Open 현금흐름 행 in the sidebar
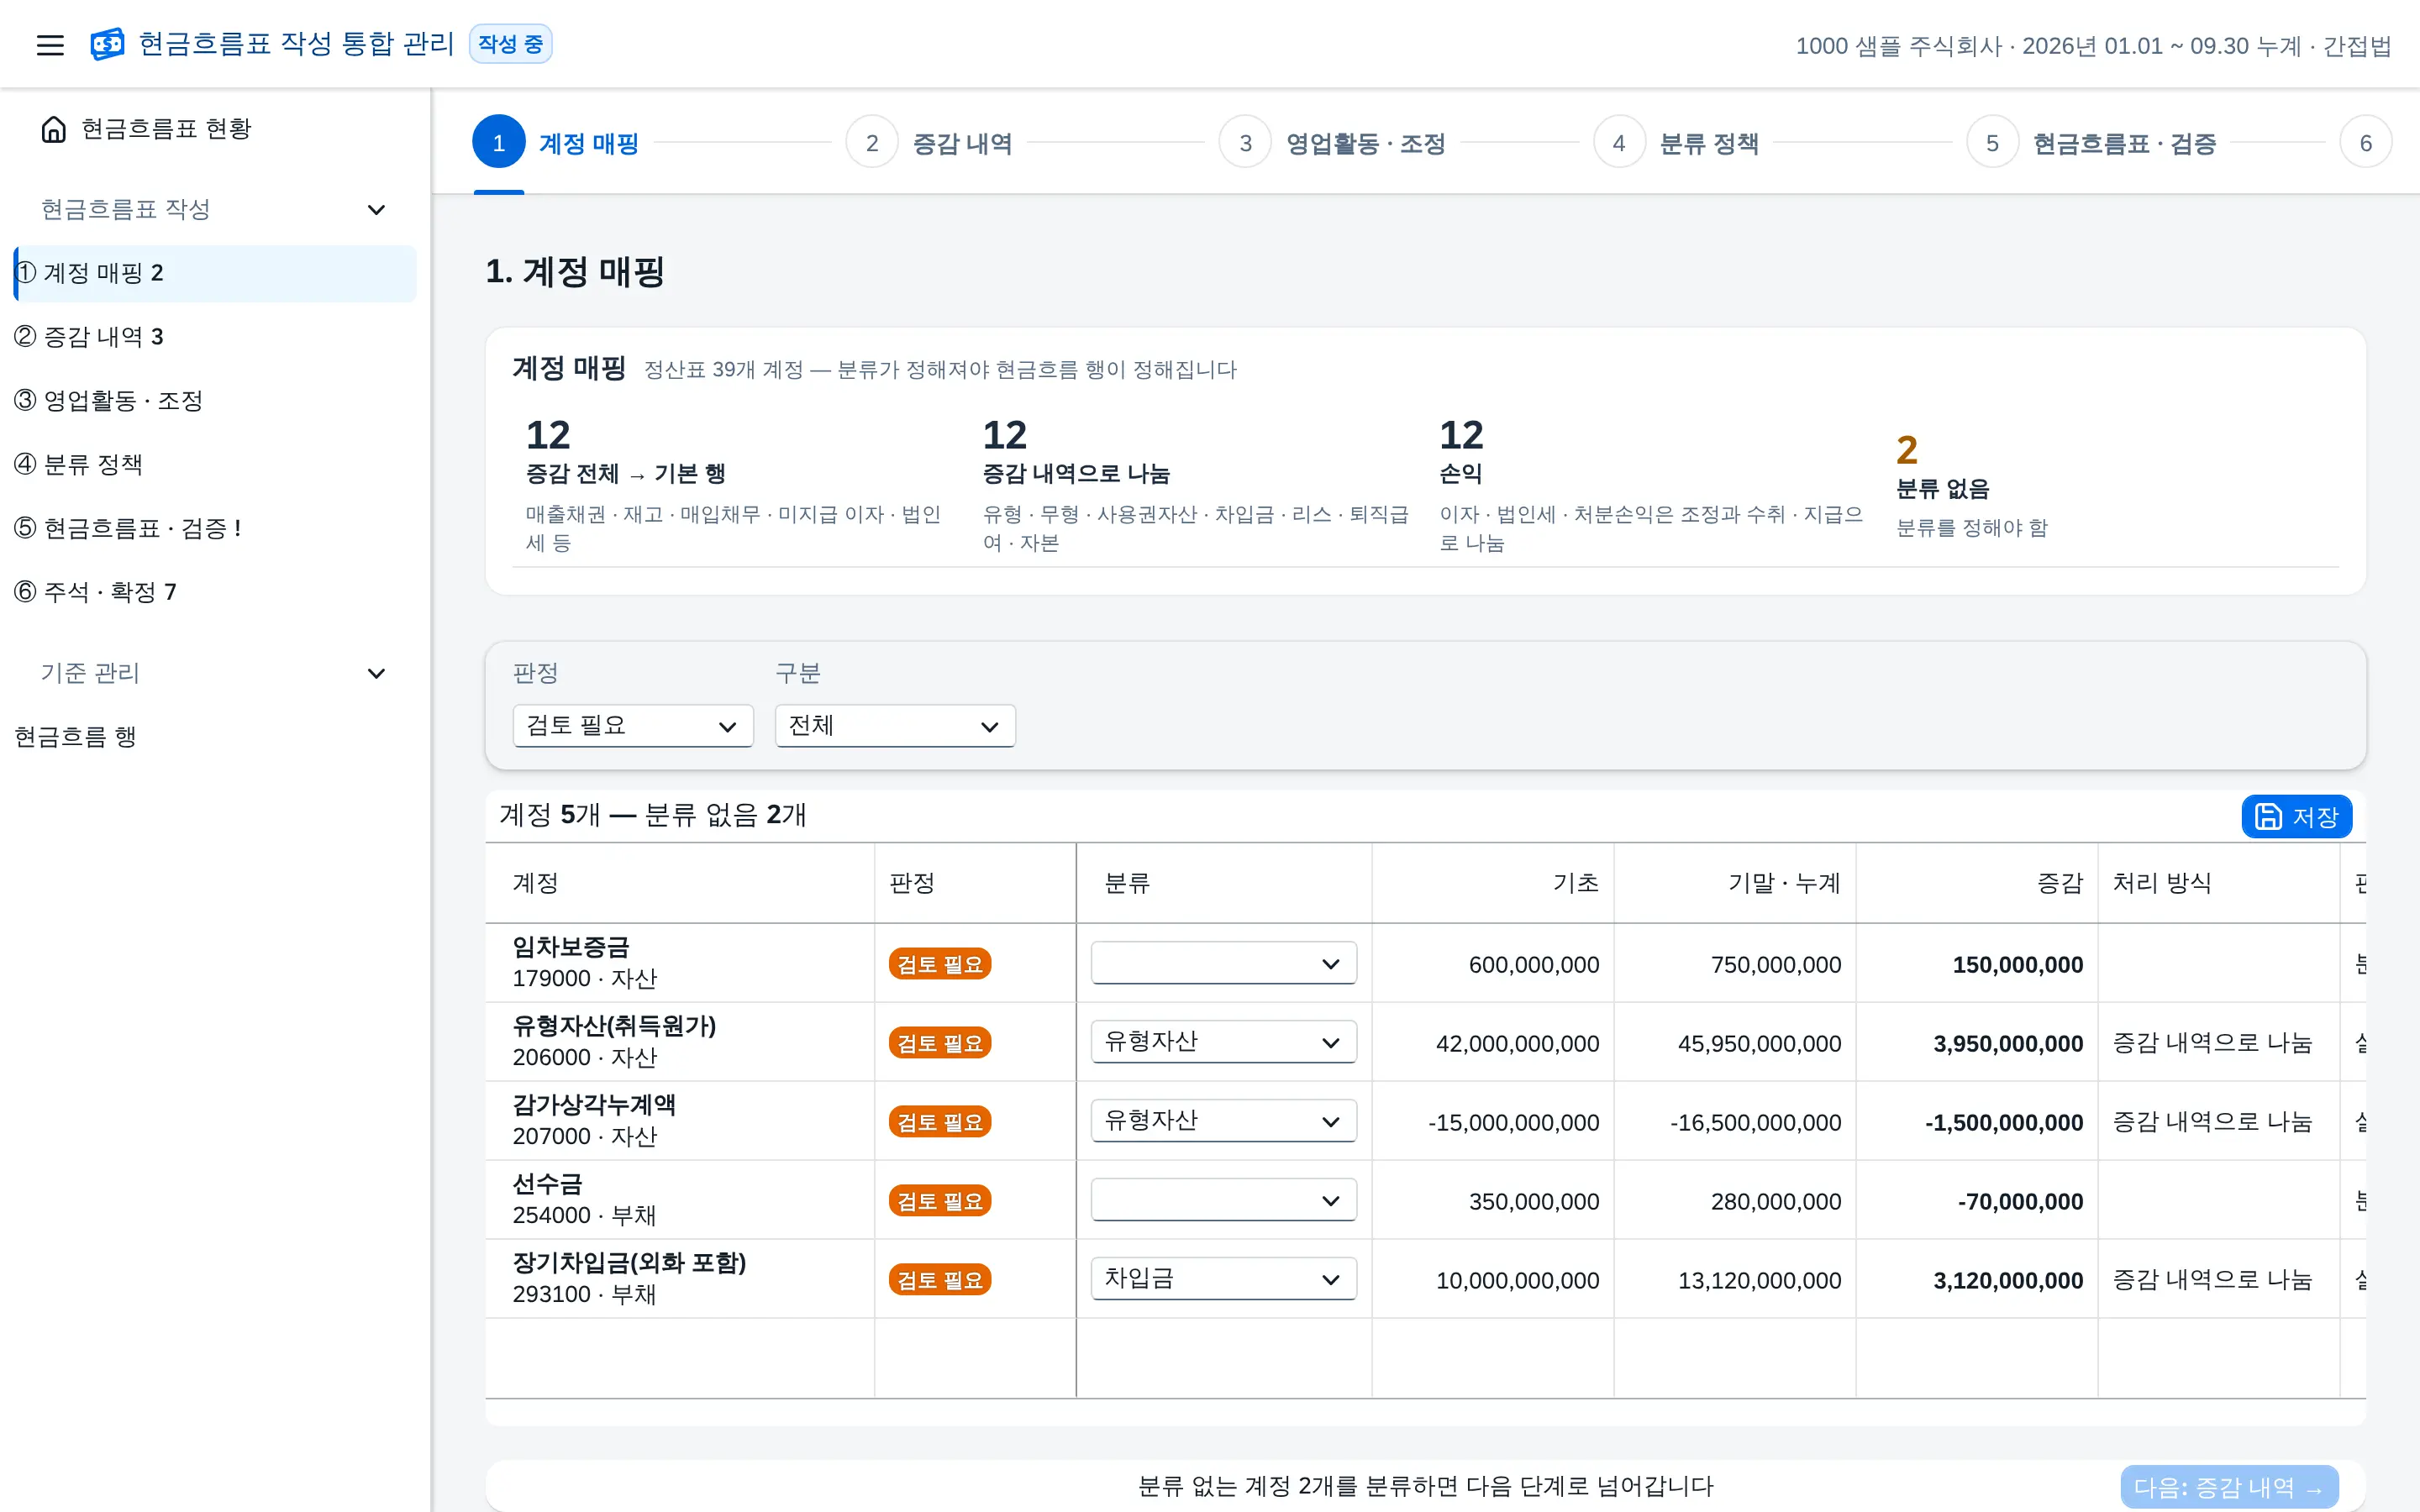 (214, 737)
